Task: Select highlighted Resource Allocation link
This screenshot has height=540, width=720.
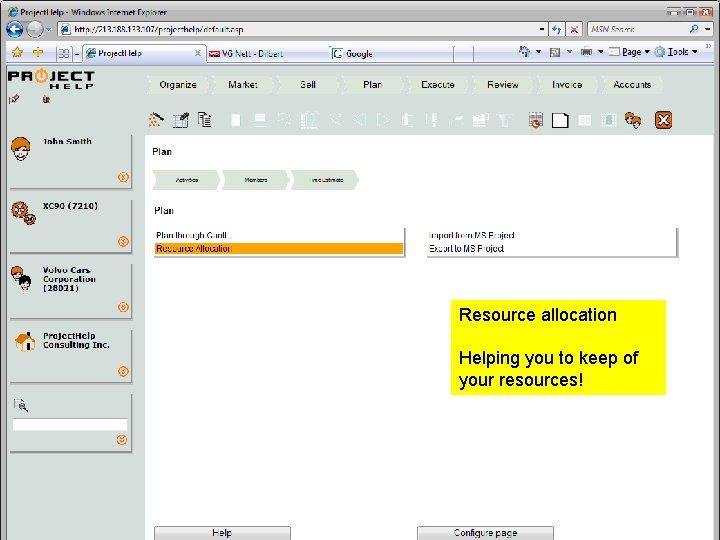Action: pyautogui.click(x=279, y=248)
